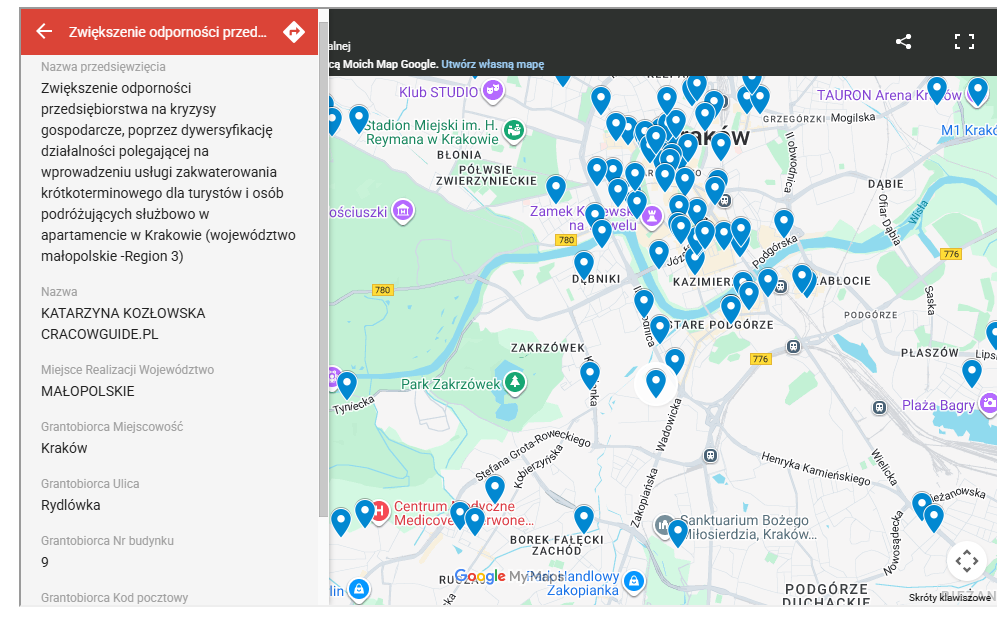Click the Plaża Bagry purple icon
This screenshot has width=997, height=617.
coord(988,404)
